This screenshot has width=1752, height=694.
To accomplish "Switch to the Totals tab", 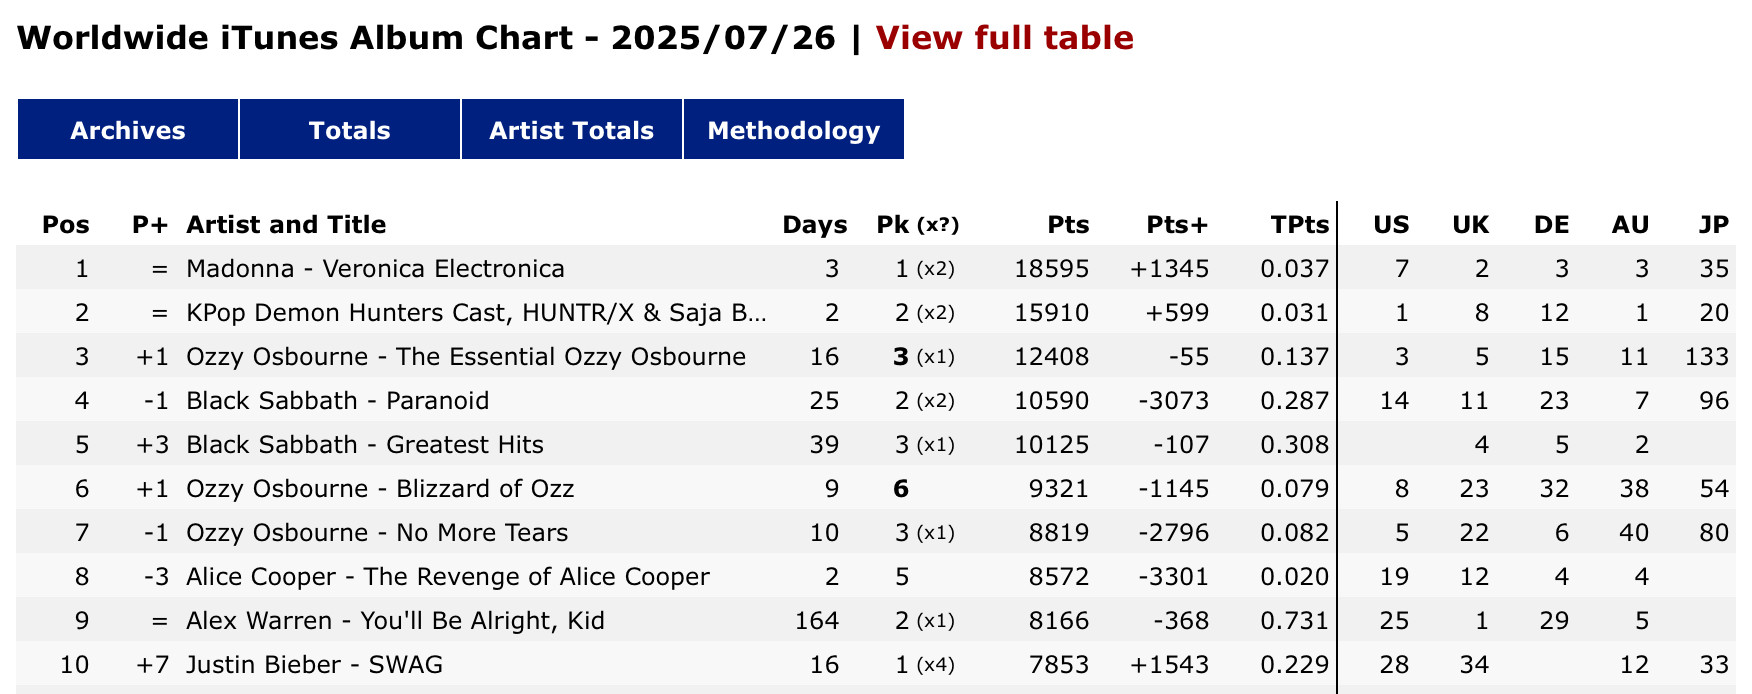I will tap(349, 130).
